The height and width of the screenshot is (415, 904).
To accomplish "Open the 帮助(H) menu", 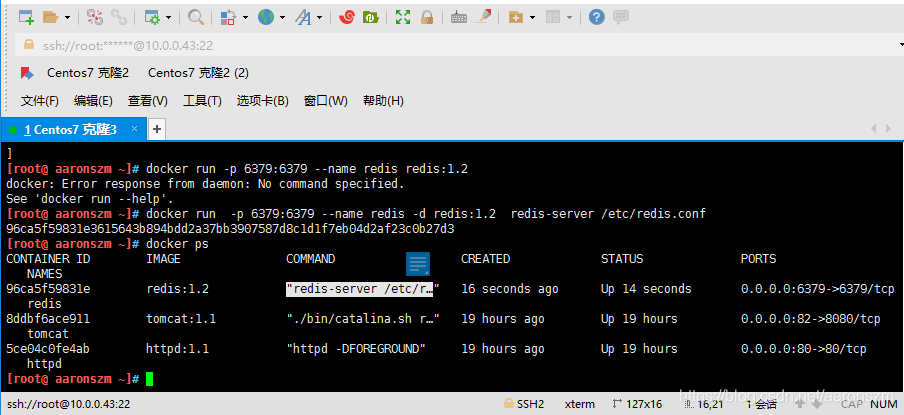I will (383, 101).
